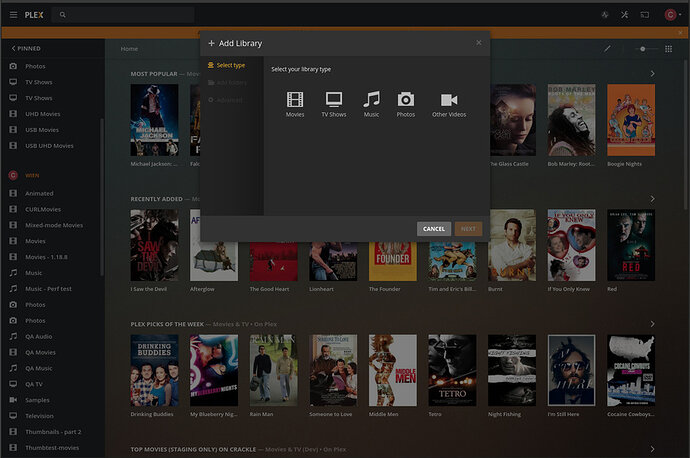Open the activity icon in top bar
This screenshot has height=458, width=690.
point(605,15)
